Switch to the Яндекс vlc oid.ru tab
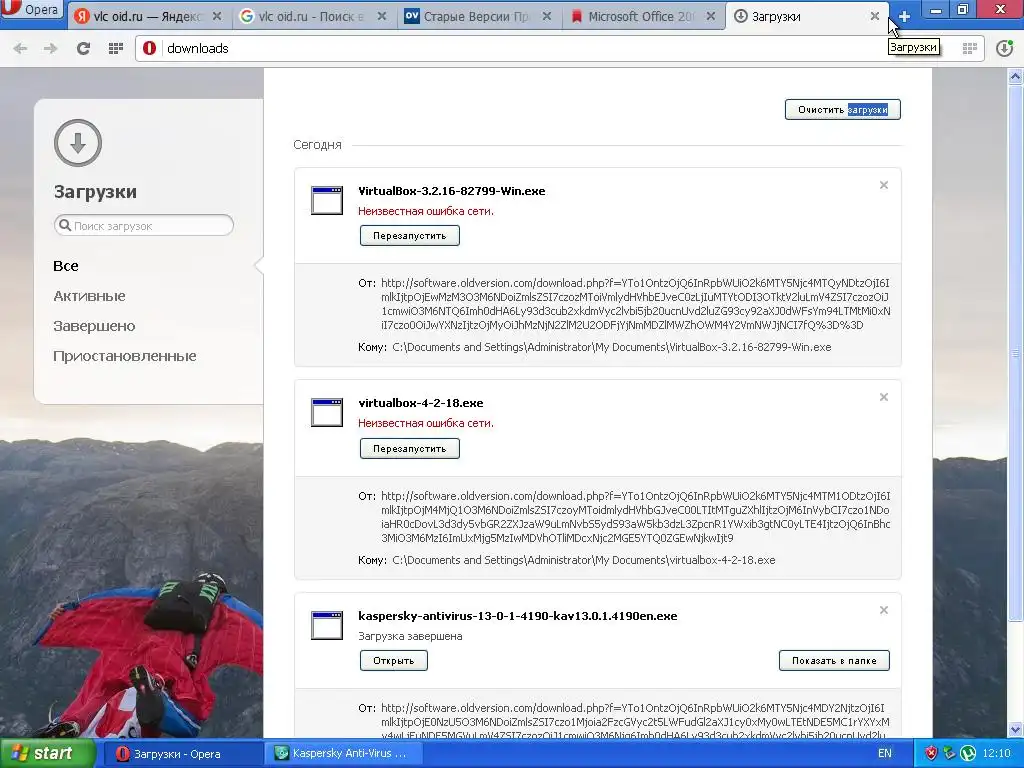This screenshot has height=768, width=1024. pos(149,16)
